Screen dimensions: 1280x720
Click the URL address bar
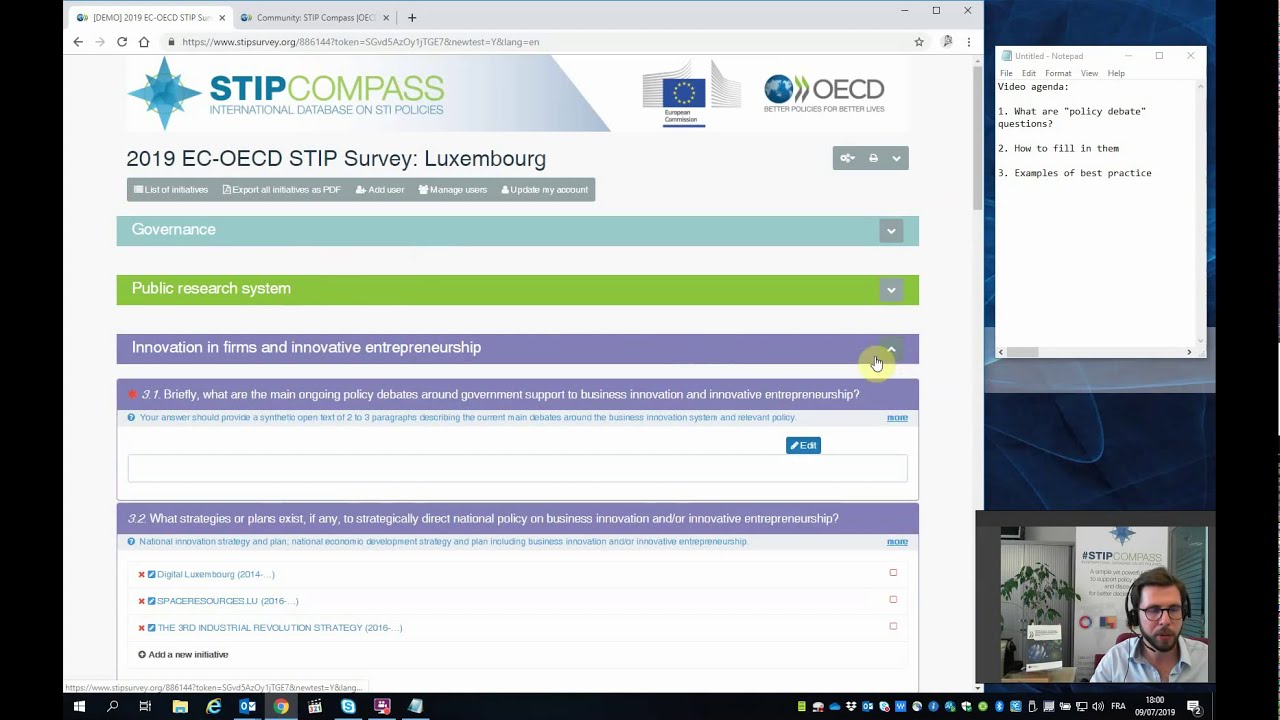pyautogui.click(x=540, y=42)
